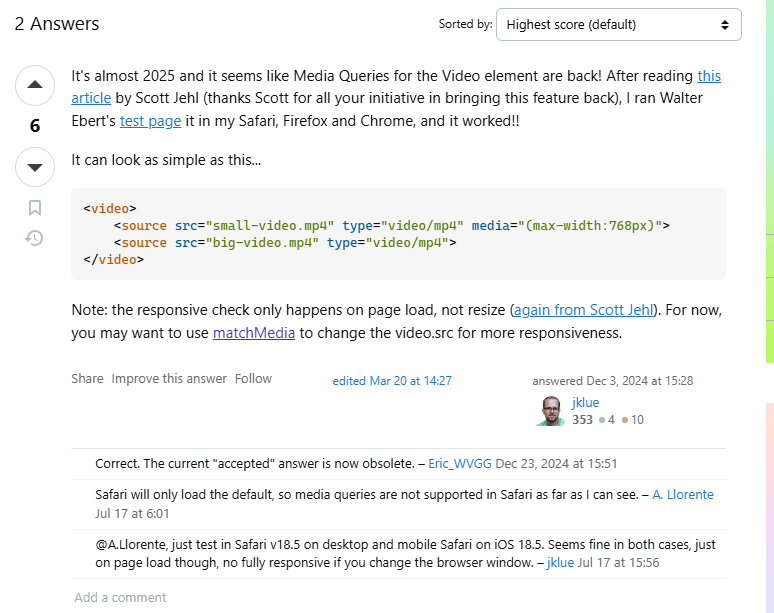Click 'Add a comment'
Screen dimensions: 774x613
(120, 598)
